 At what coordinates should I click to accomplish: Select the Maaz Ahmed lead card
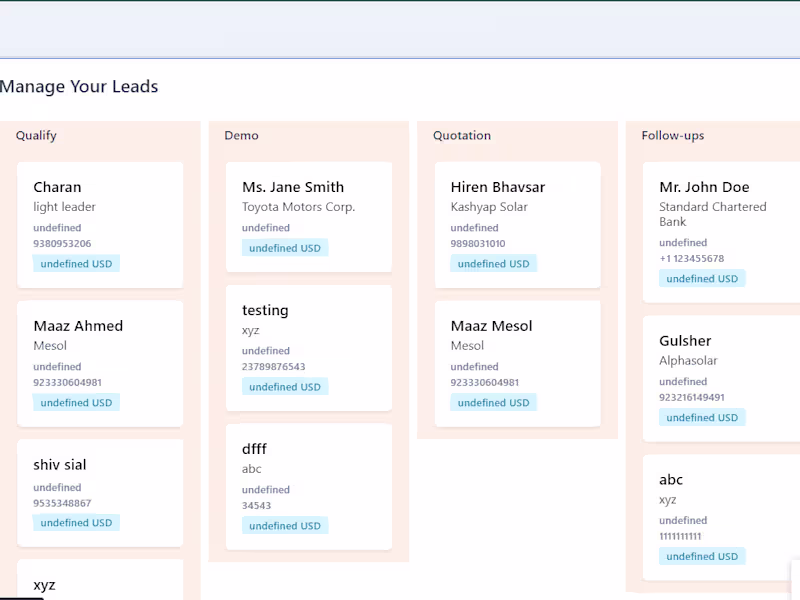coord(100,363)
